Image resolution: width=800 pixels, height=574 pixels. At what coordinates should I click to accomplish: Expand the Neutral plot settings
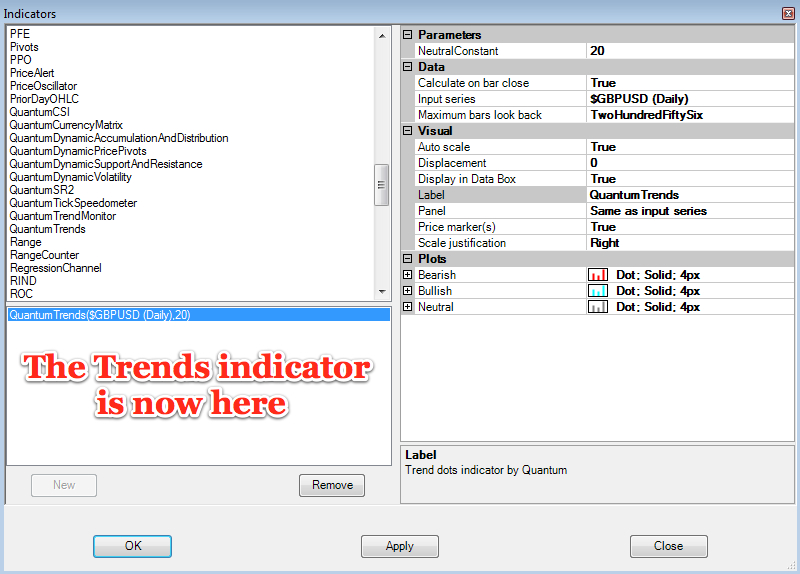pos(407,307)
